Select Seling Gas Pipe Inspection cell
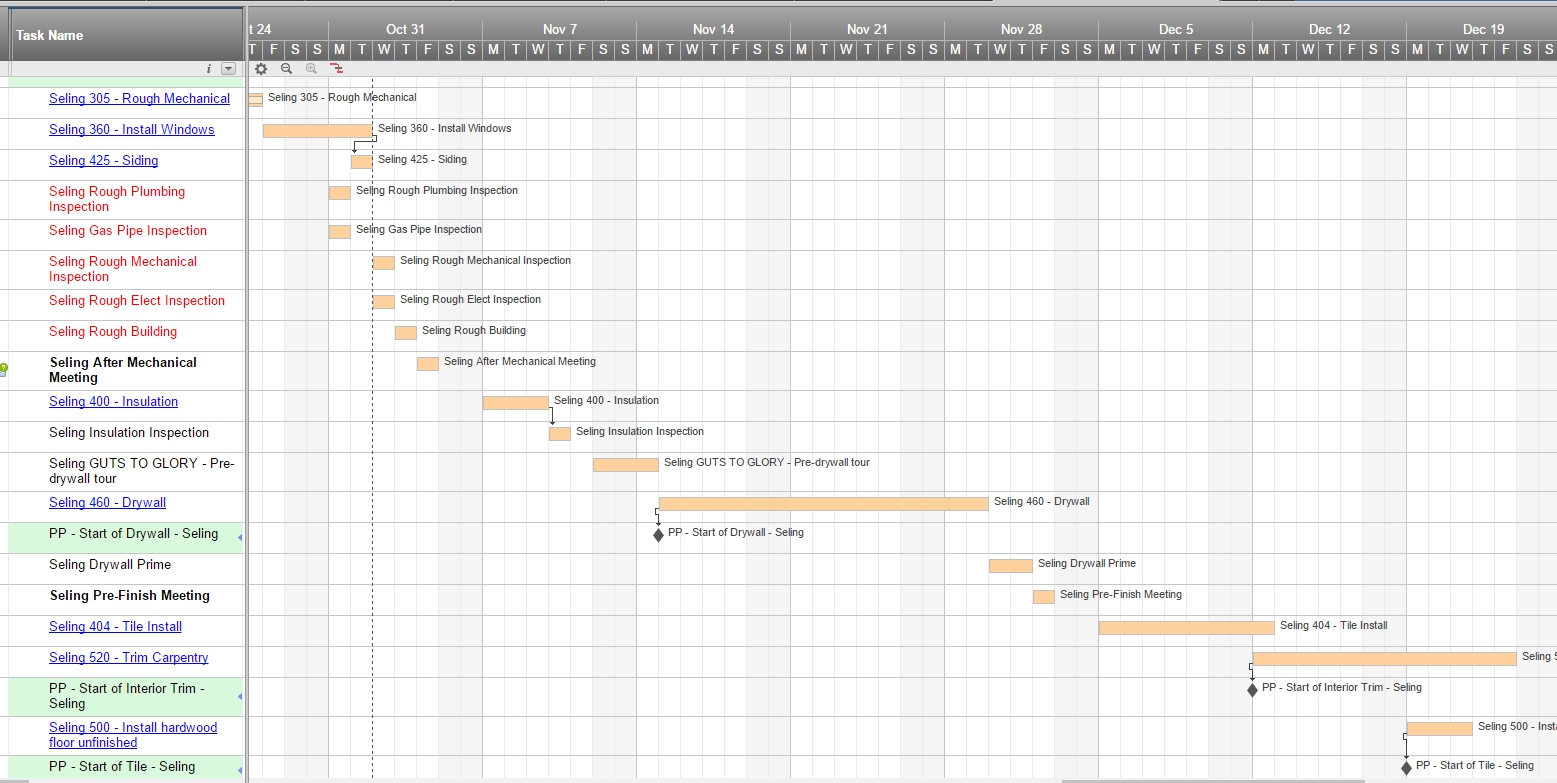This screenshot has height=783, width=1557. [126, 235]
